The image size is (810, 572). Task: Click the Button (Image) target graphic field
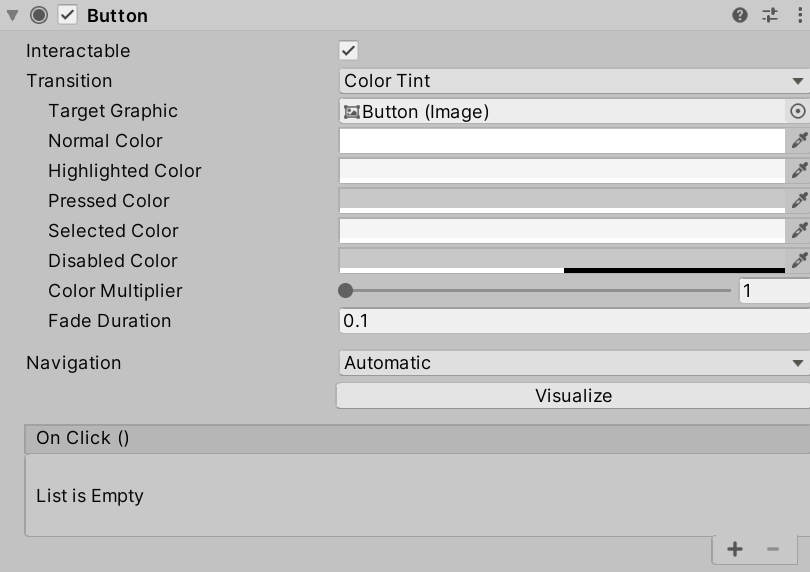click(562, 112)
